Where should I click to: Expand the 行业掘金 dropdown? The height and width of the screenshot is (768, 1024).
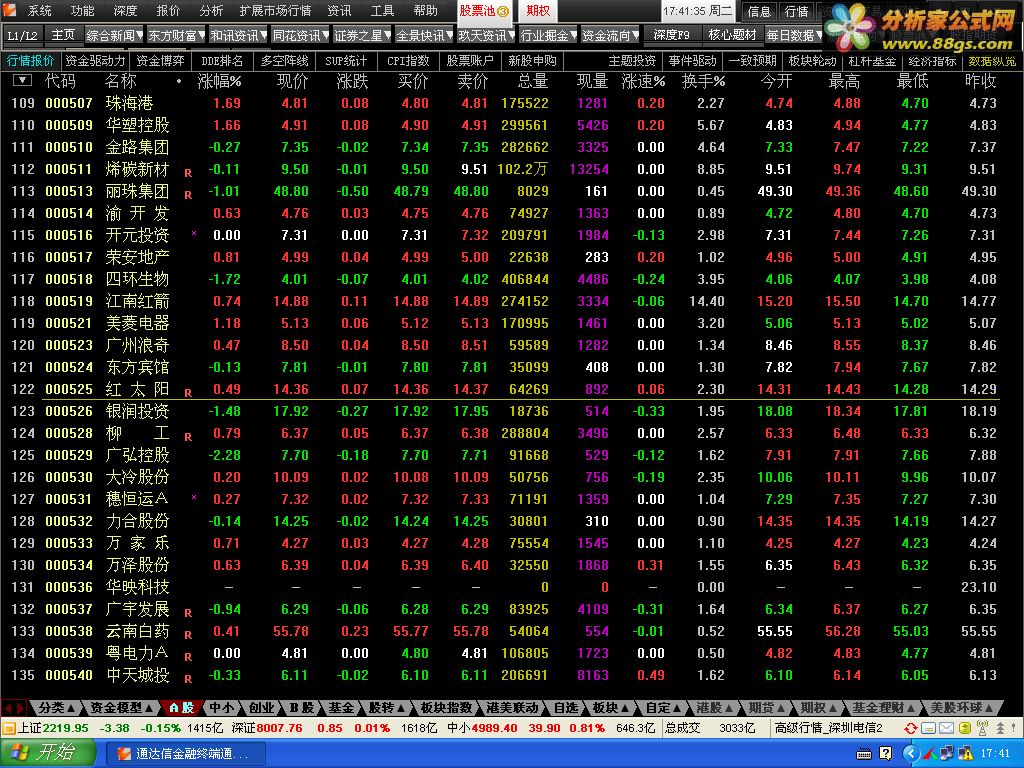point(573,35)
